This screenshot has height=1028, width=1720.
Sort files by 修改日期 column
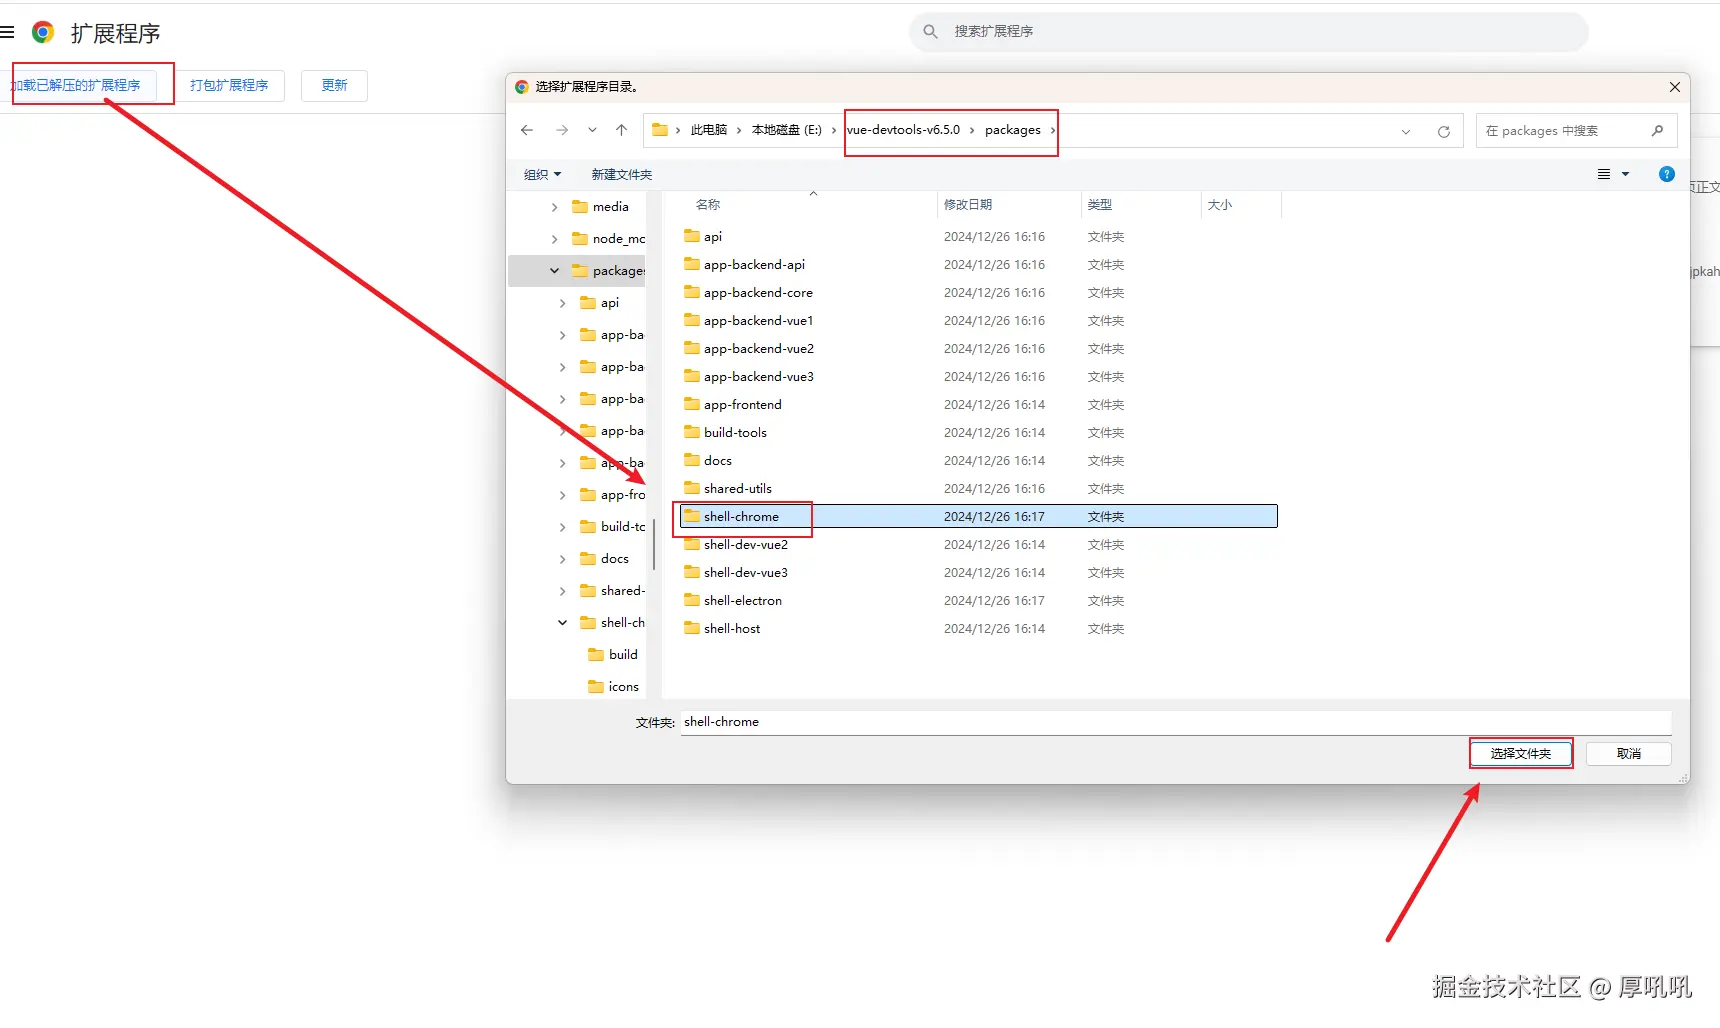point(968,204)
